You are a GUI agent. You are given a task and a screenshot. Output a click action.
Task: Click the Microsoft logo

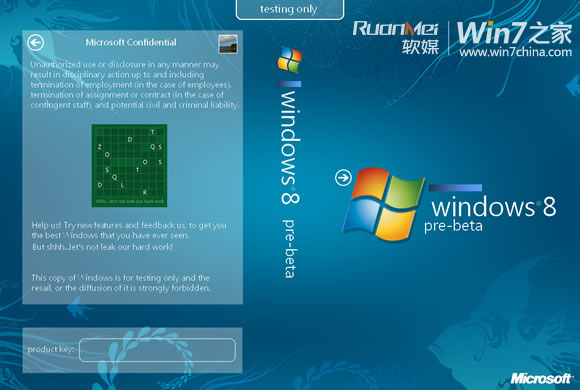point(540,379)
